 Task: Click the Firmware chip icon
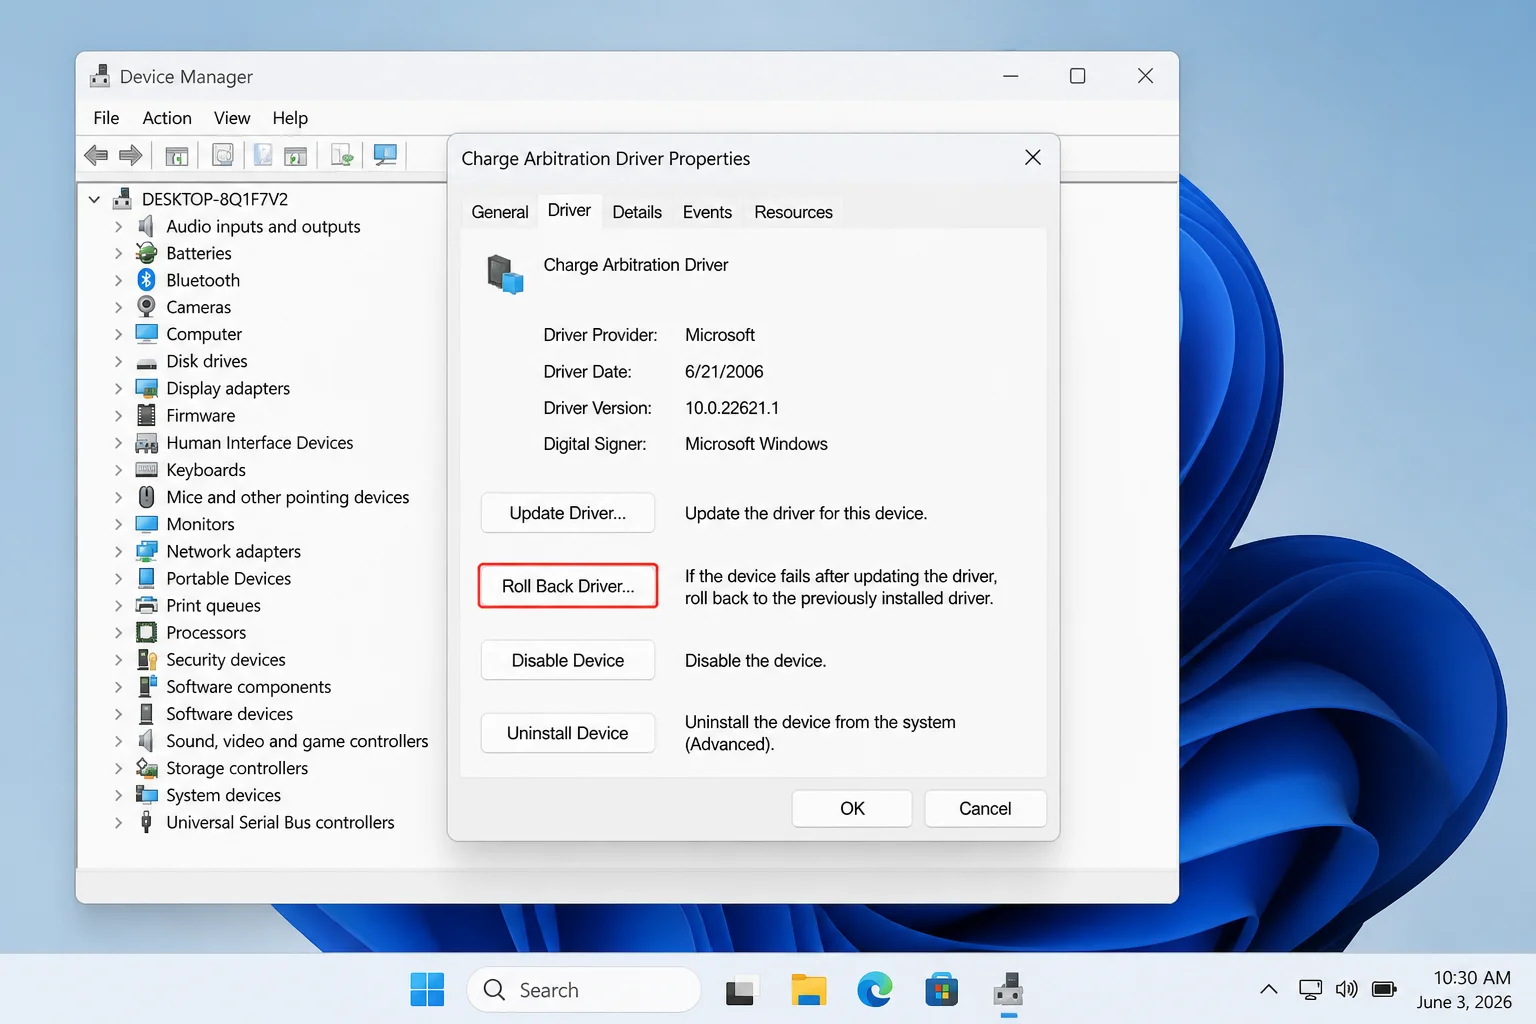coord(147,415)
